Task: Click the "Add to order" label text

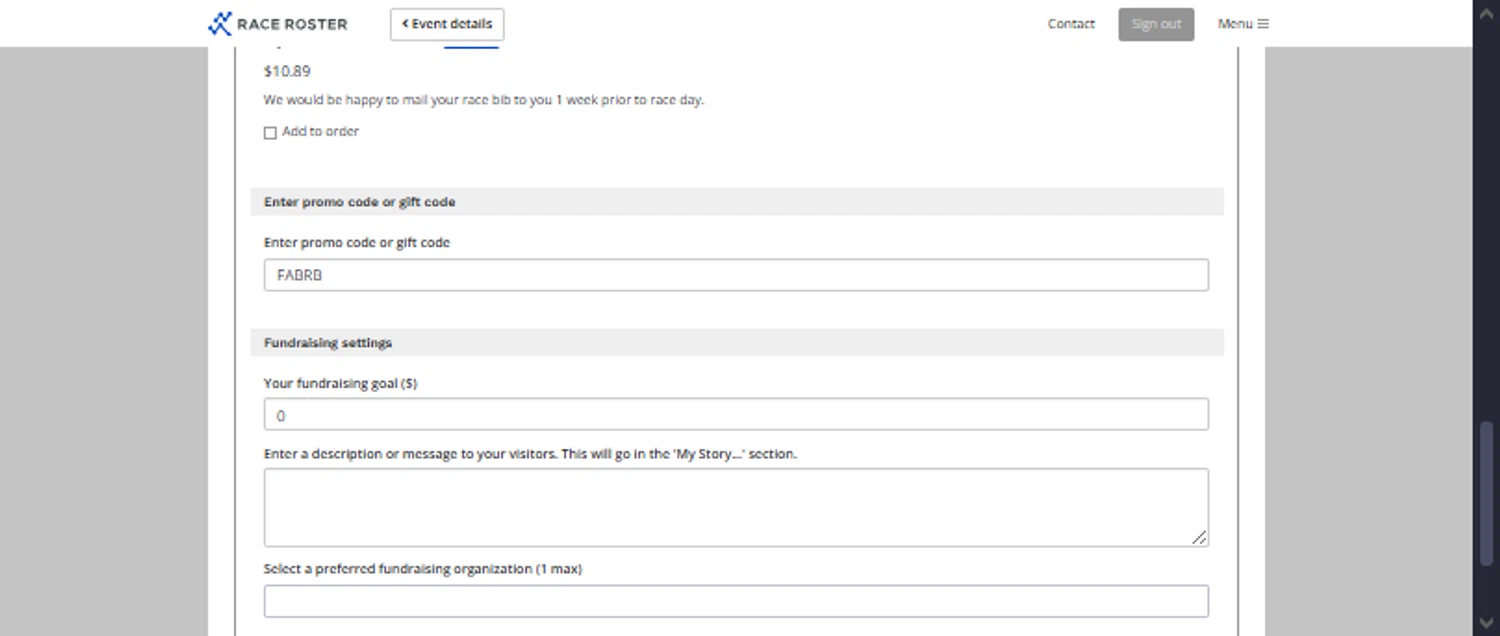Action: pyautogui.click(x=320, y=131)
